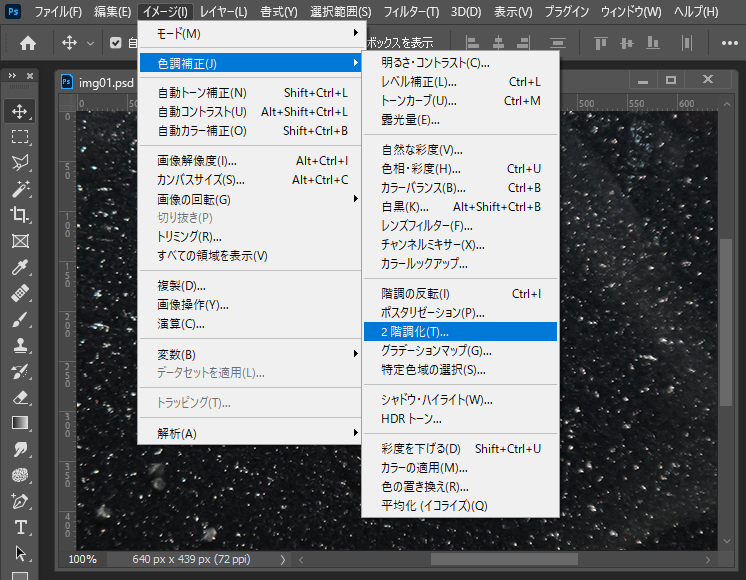Open レイヤー(L) menu
Image resolution: width=746 pixels, height=580 pixels.
click(x=223, y=11)
